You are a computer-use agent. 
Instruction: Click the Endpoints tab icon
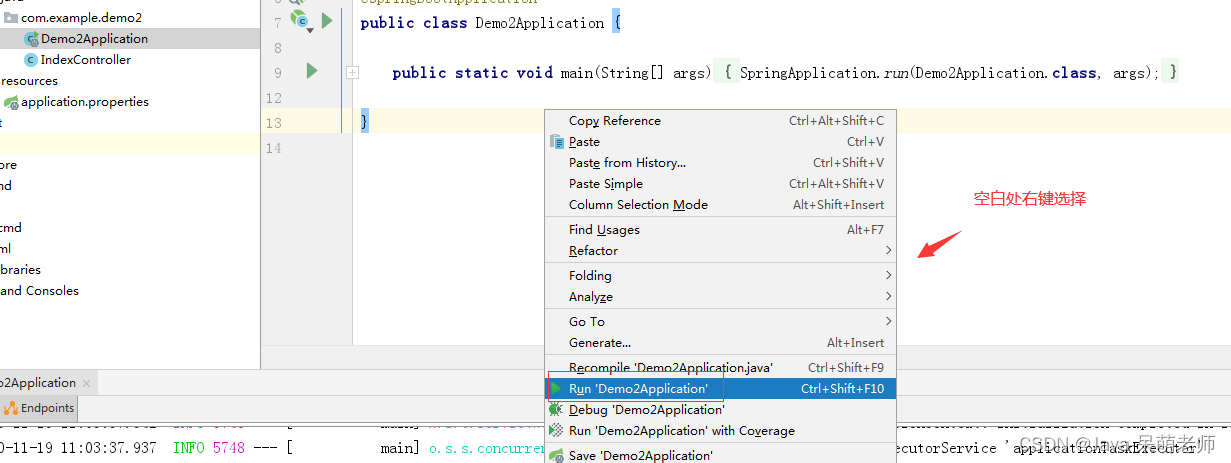pyautogui.click(x=11, y=408)
